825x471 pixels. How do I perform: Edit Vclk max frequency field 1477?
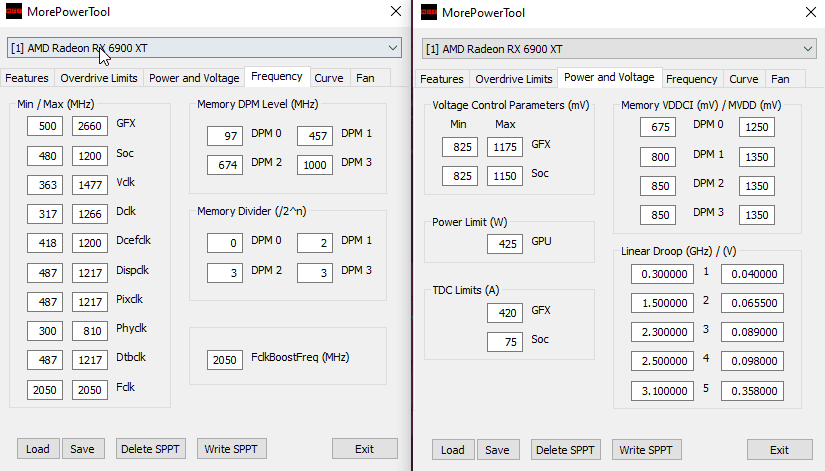point(90,185)
